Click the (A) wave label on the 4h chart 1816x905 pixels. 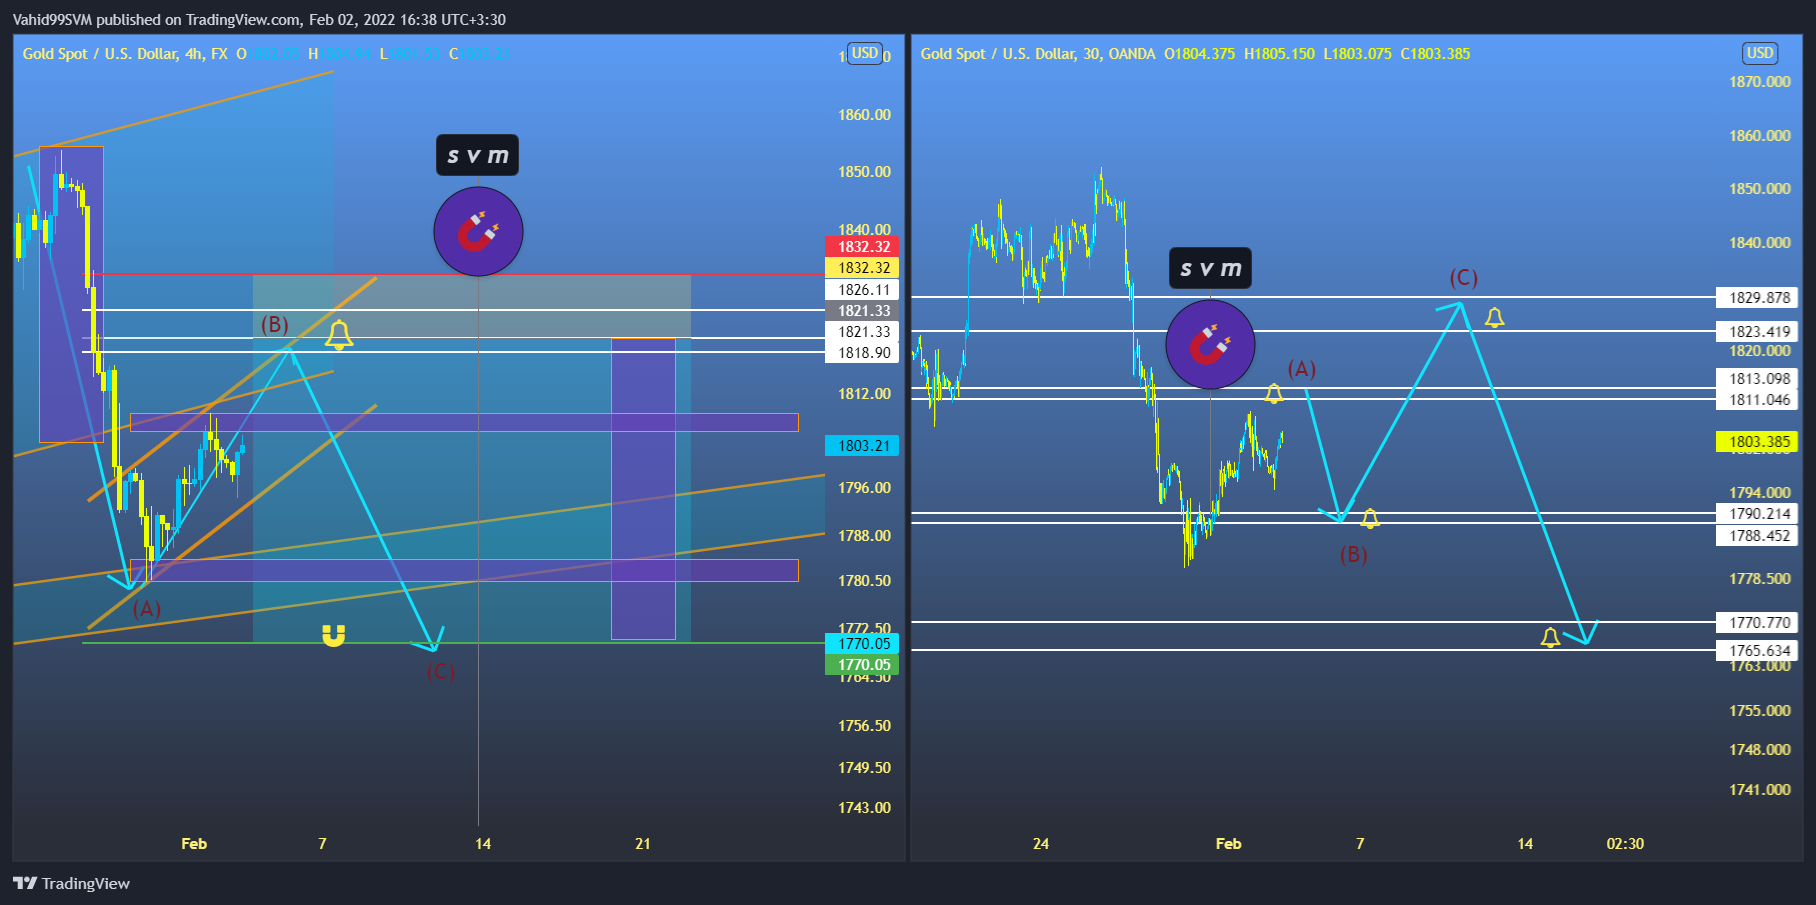click(147, 609)
